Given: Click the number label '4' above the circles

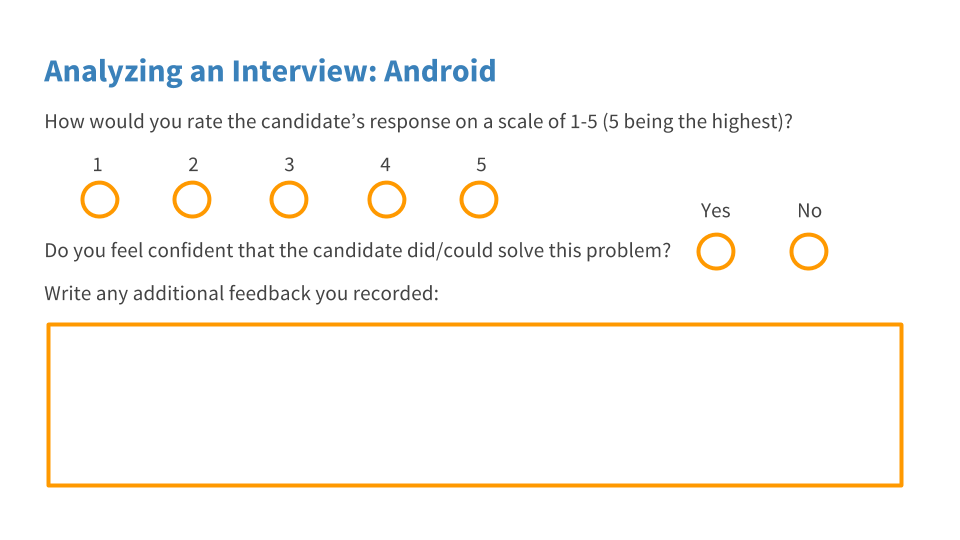Looking at the screenshot, I should click(x=385, y=165).
